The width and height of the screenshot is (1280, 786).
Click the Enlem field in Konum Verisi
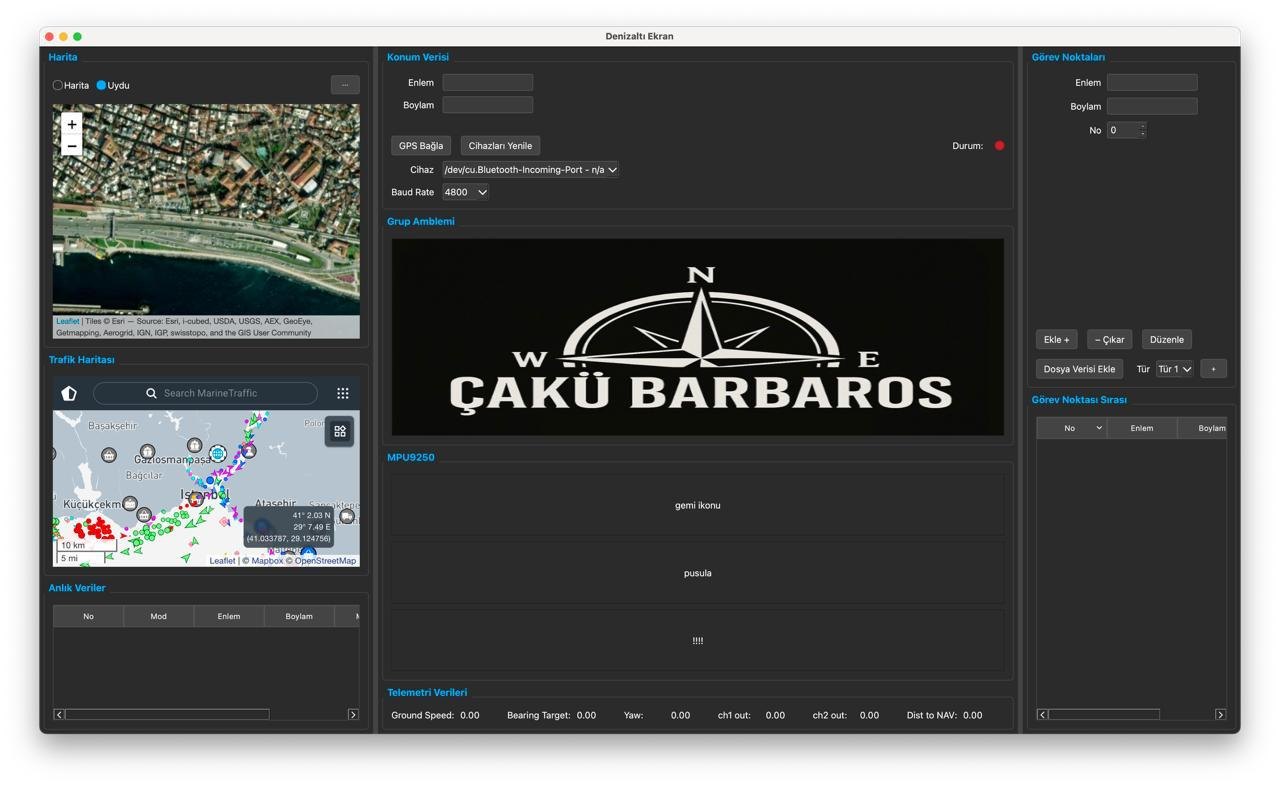click(x=488, y=82)
